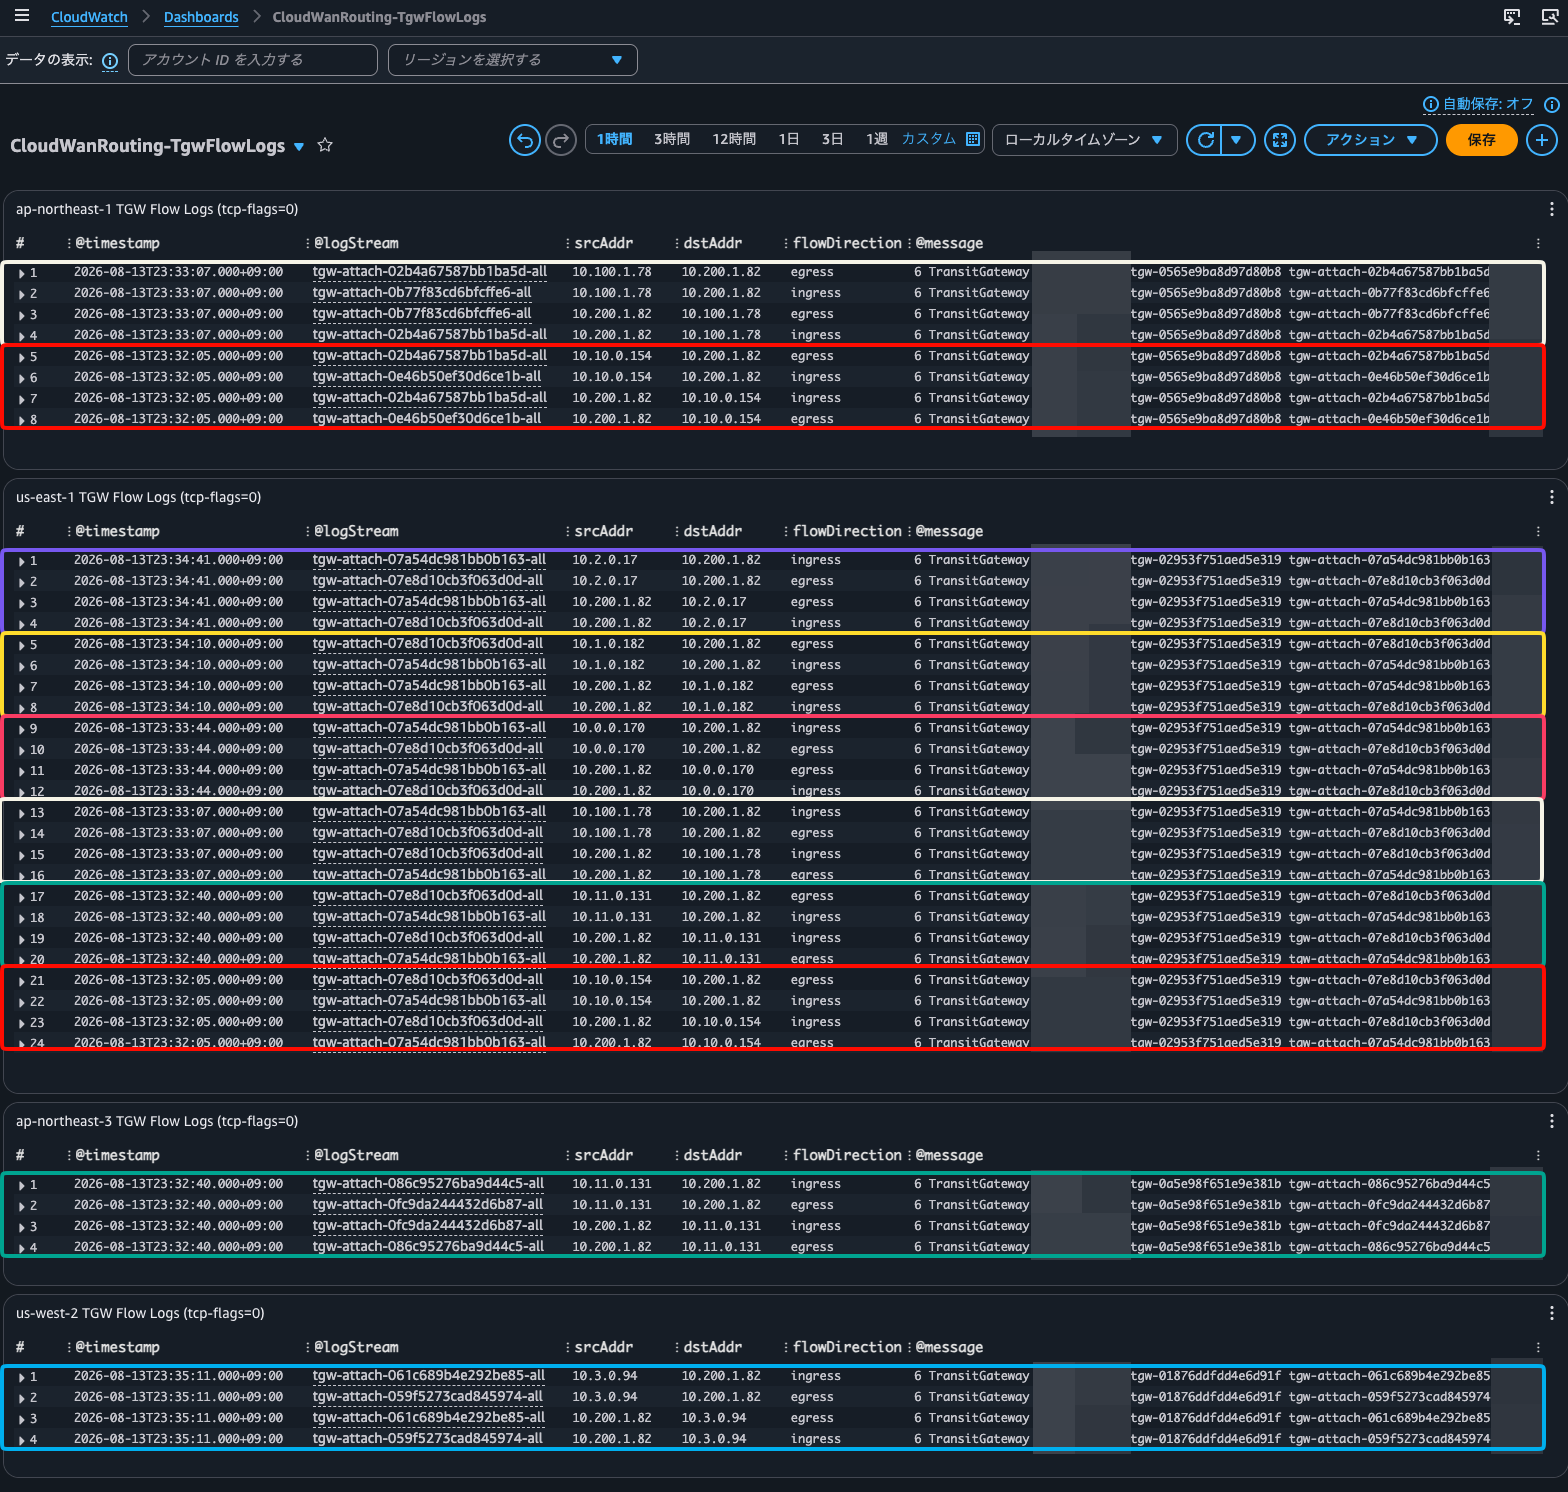Image resolution: width=1568 pixels, height=1492 pixels.
Task: Open the top-right feedback monitor icon
Action: coord(1549,17)
